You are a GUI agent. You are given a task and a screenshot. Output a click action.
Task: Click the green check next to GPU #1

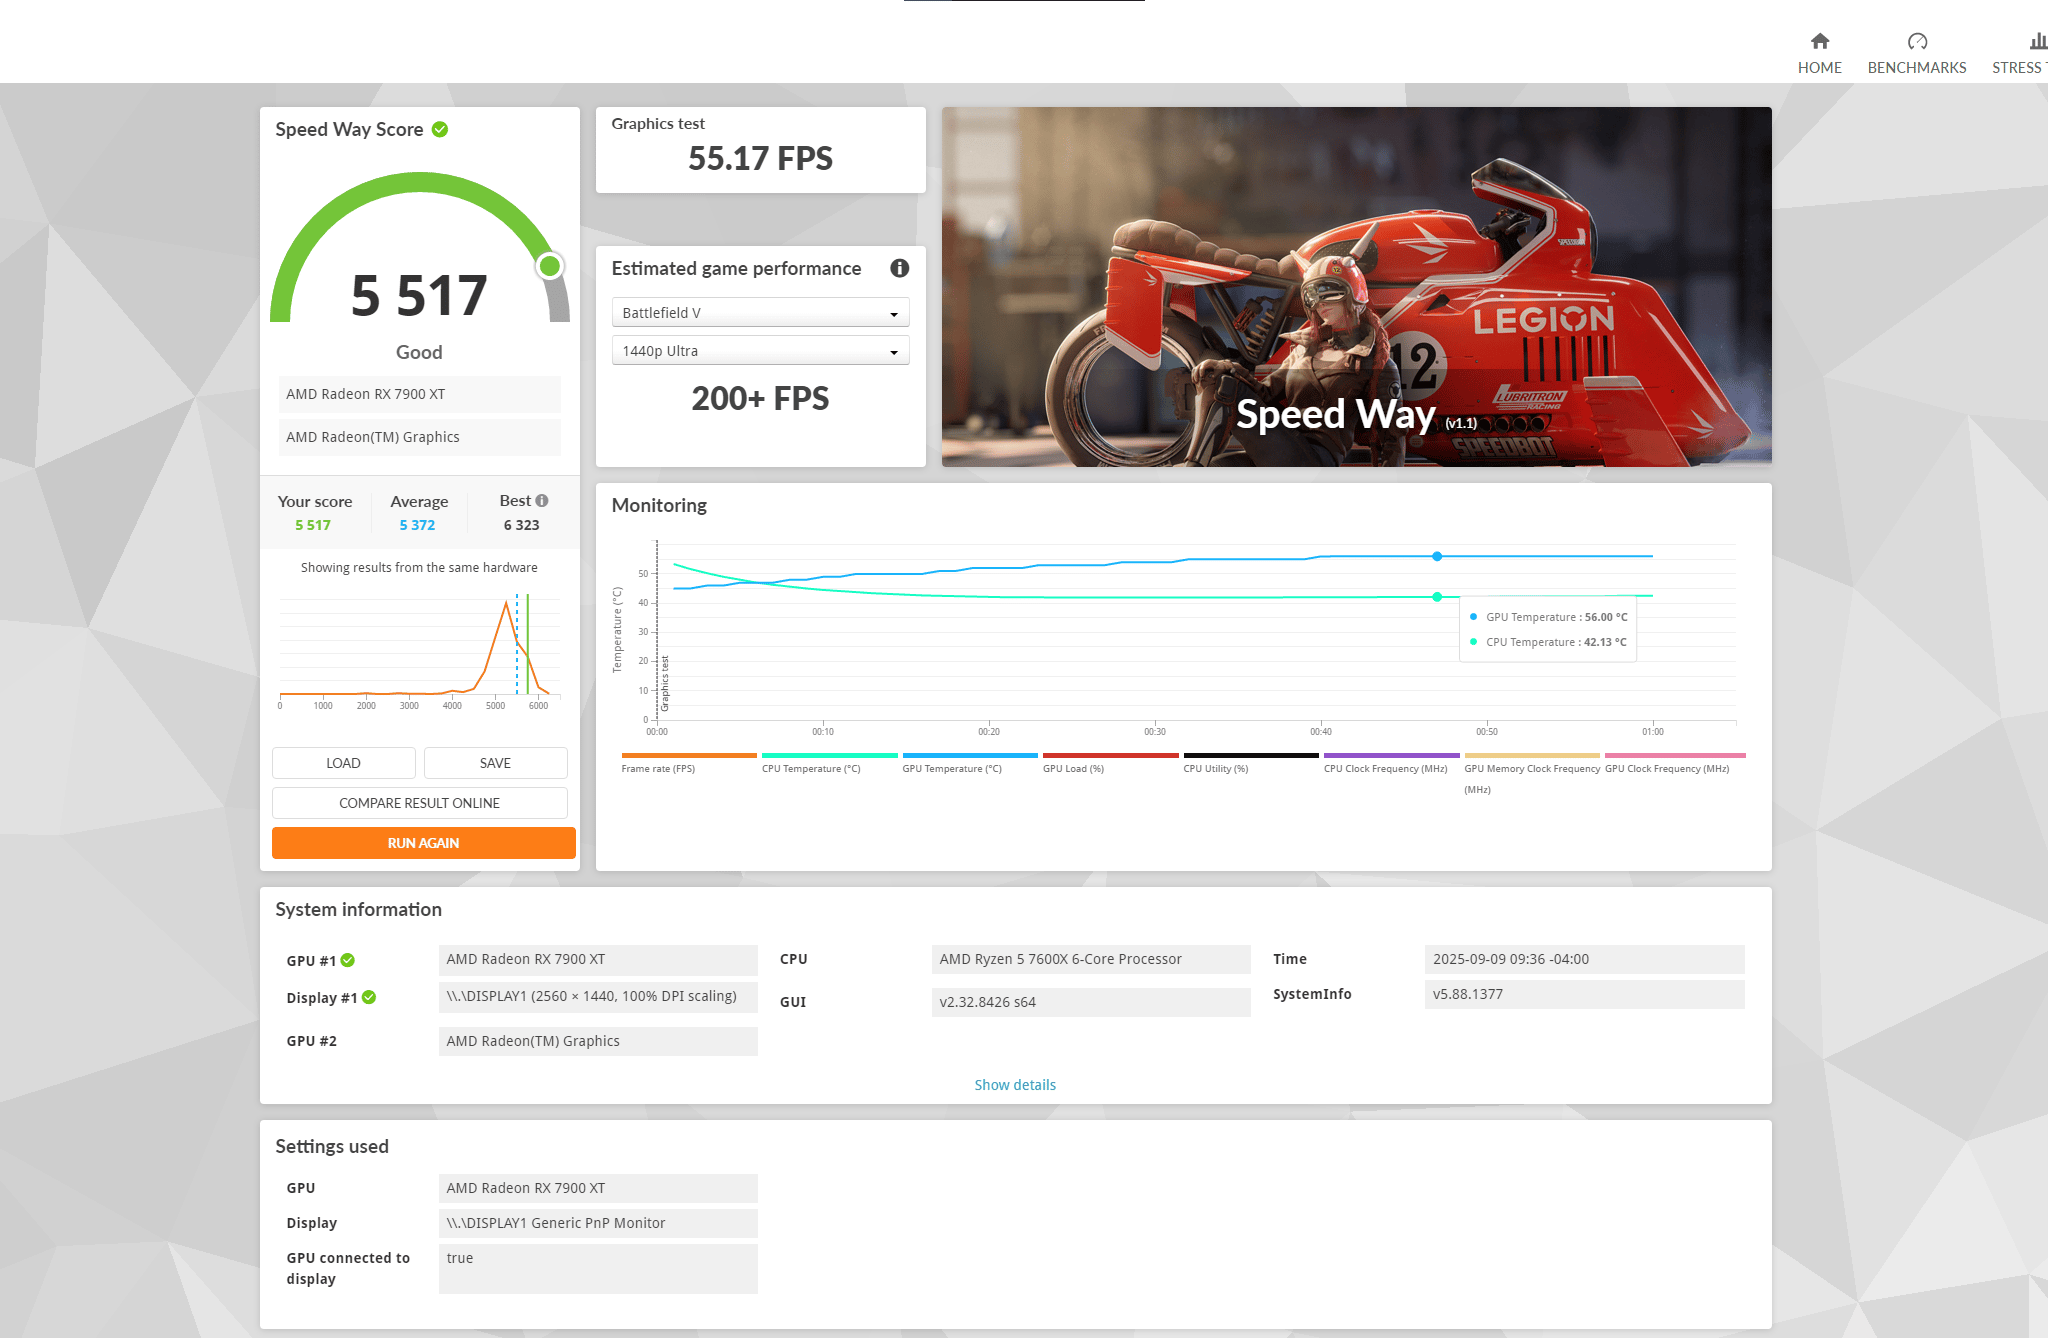click(x=348, y=960)
